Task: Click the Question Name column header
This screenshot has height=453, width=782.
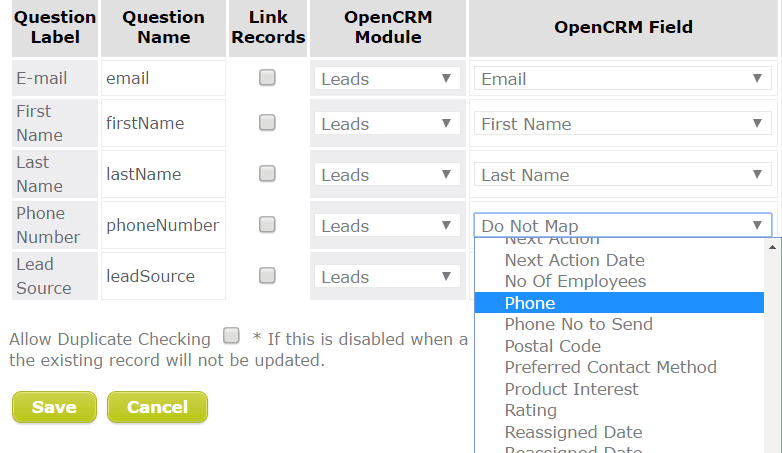Action: (164, 27)
